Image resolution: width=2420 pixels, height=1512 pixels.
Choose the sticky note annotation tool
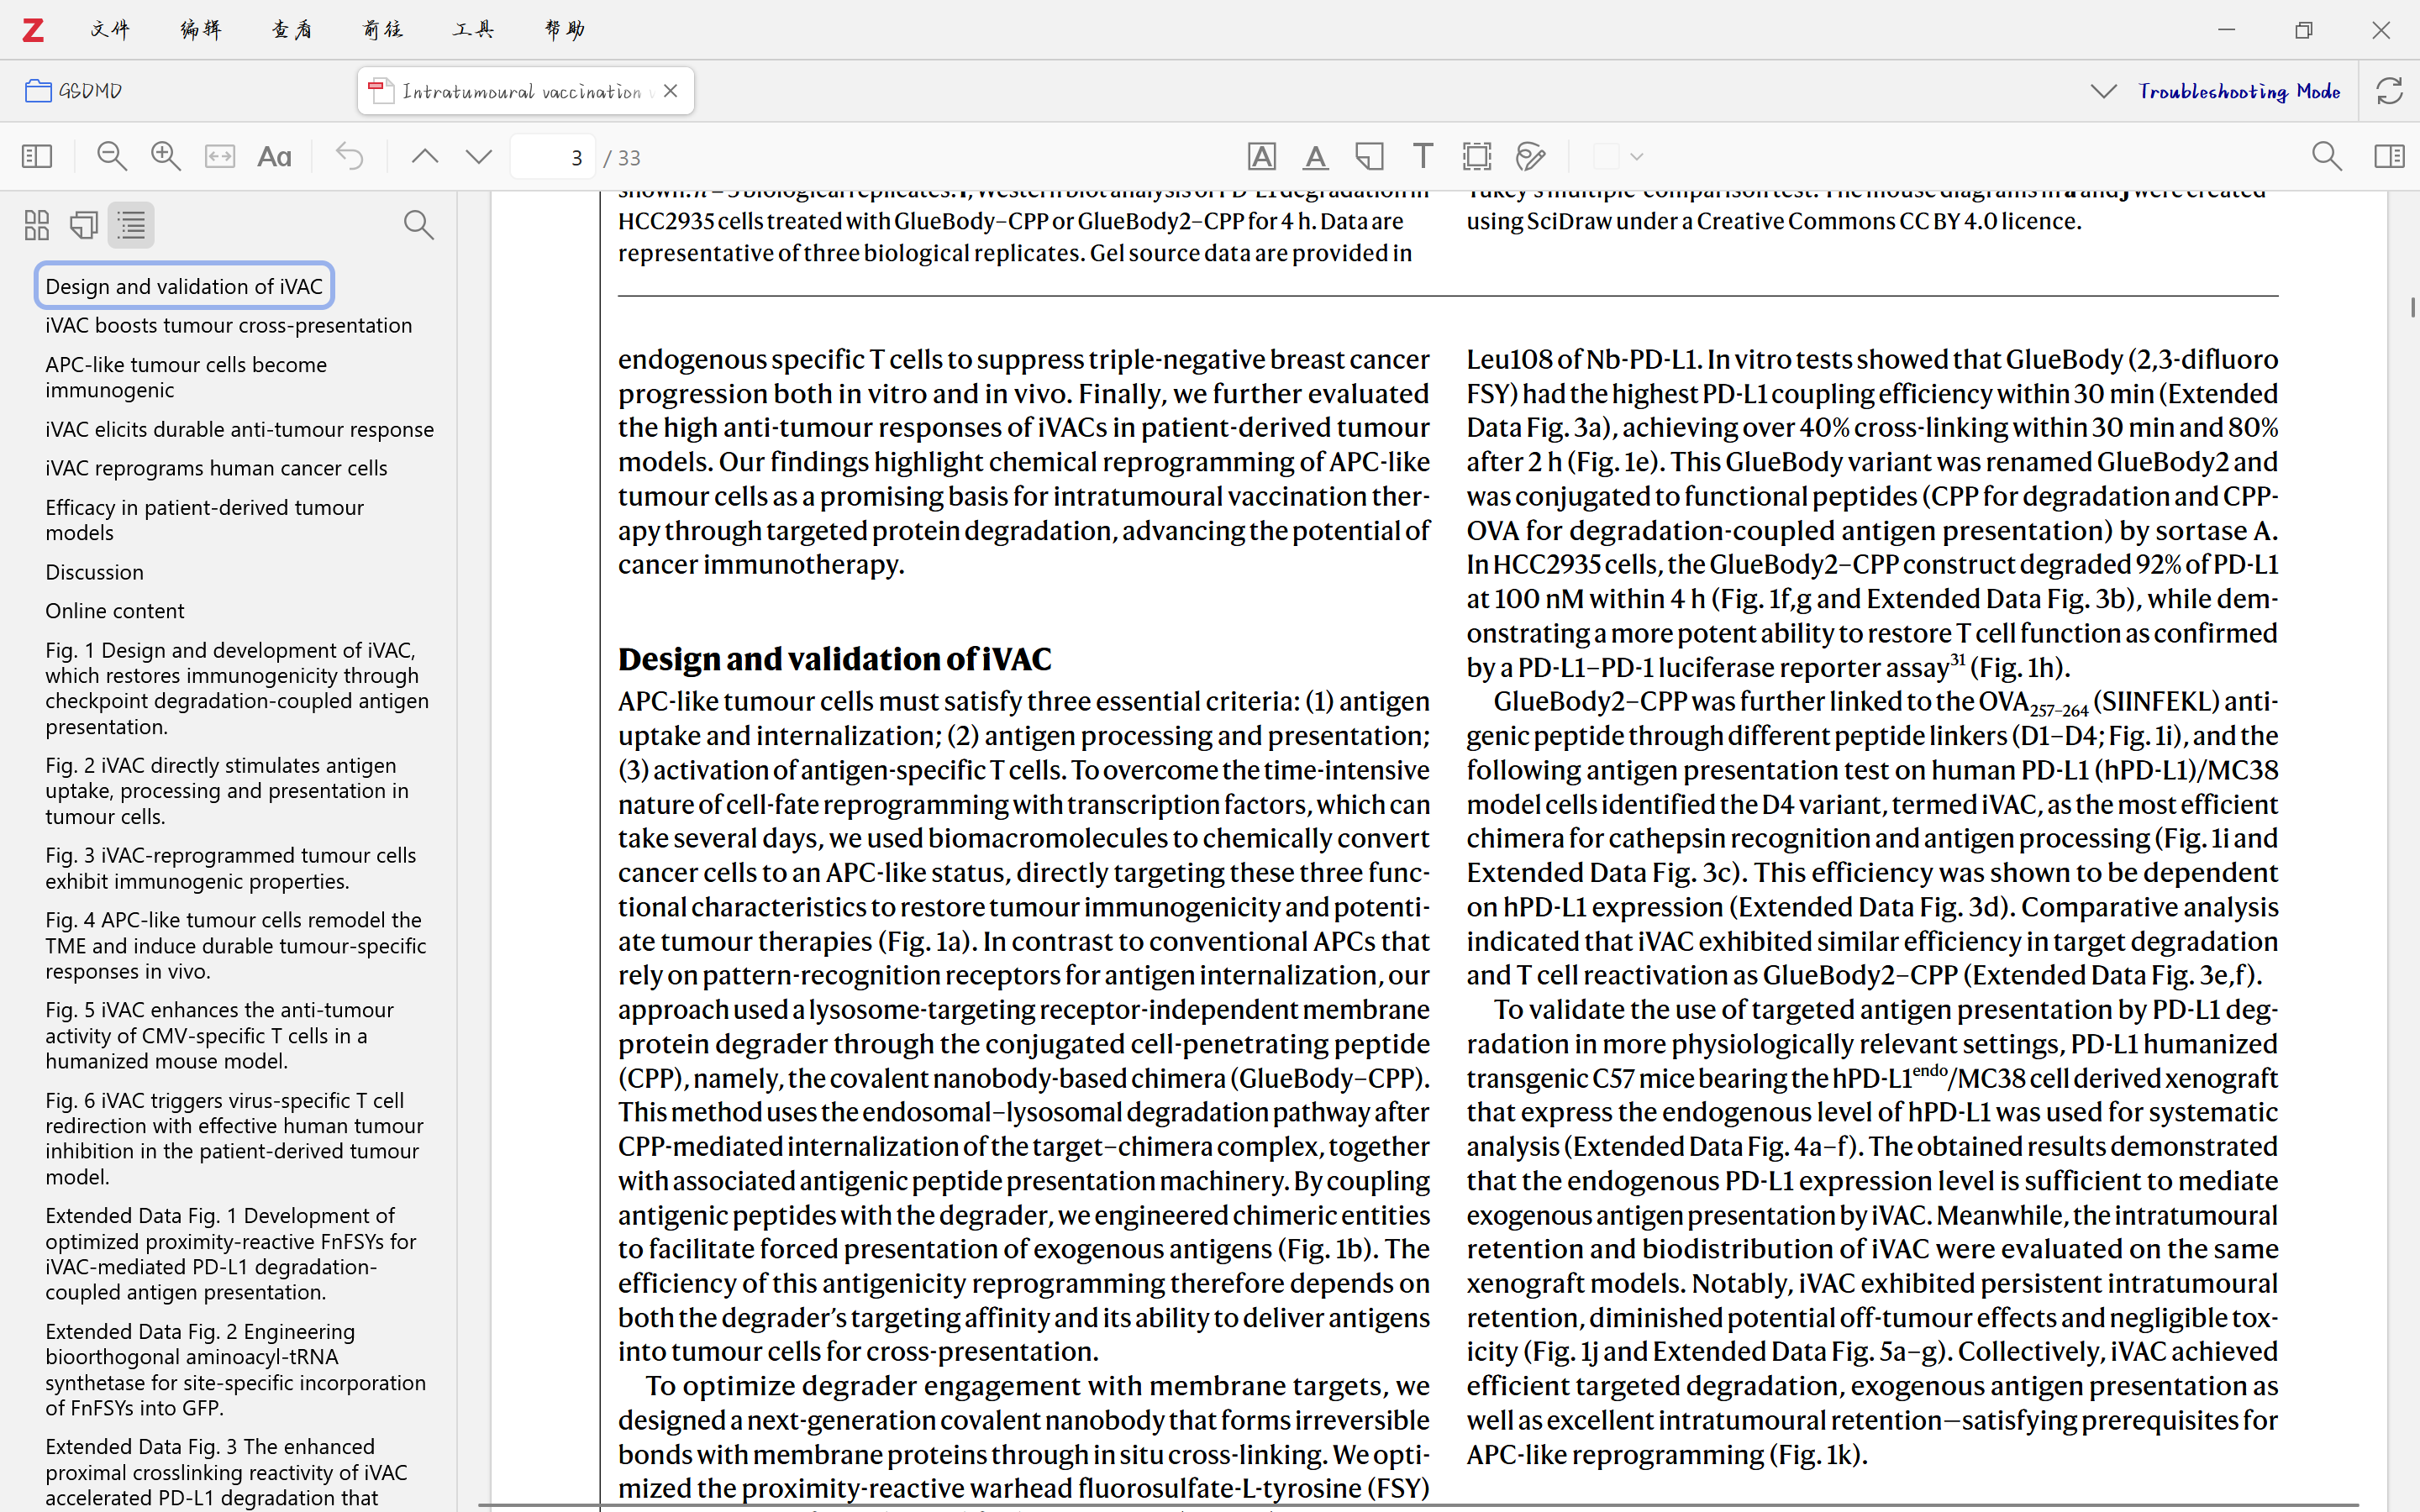(1369, 157)
